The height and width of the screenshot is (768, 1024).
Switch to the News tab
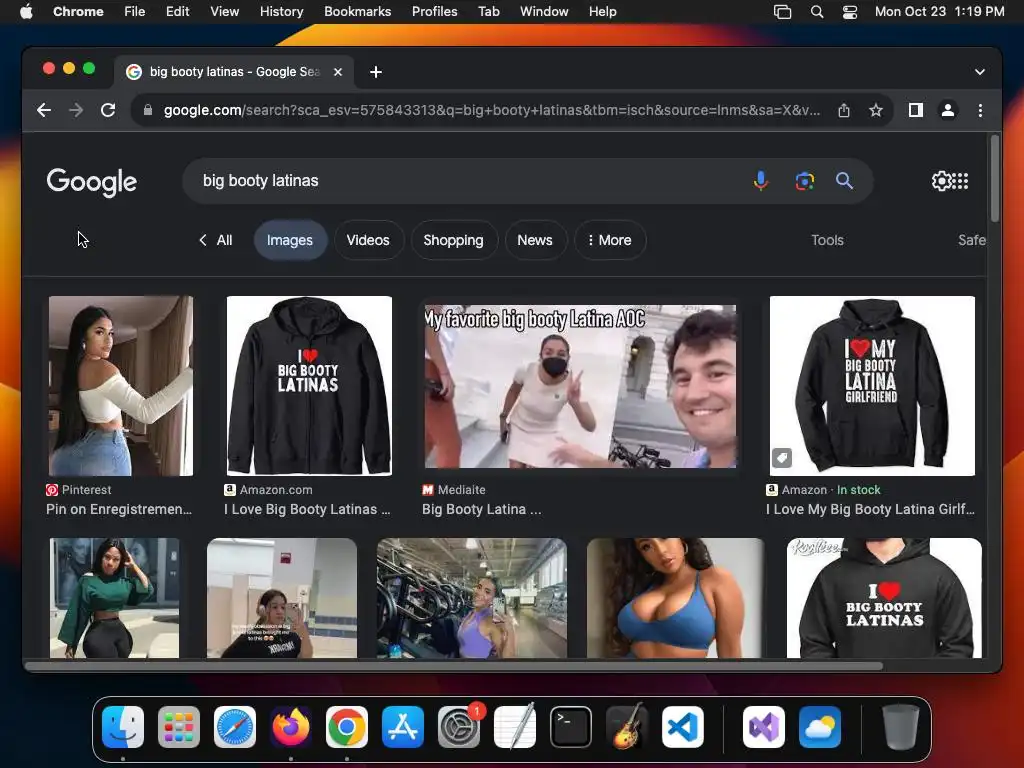pyautogui.click(x=535, y=240)
